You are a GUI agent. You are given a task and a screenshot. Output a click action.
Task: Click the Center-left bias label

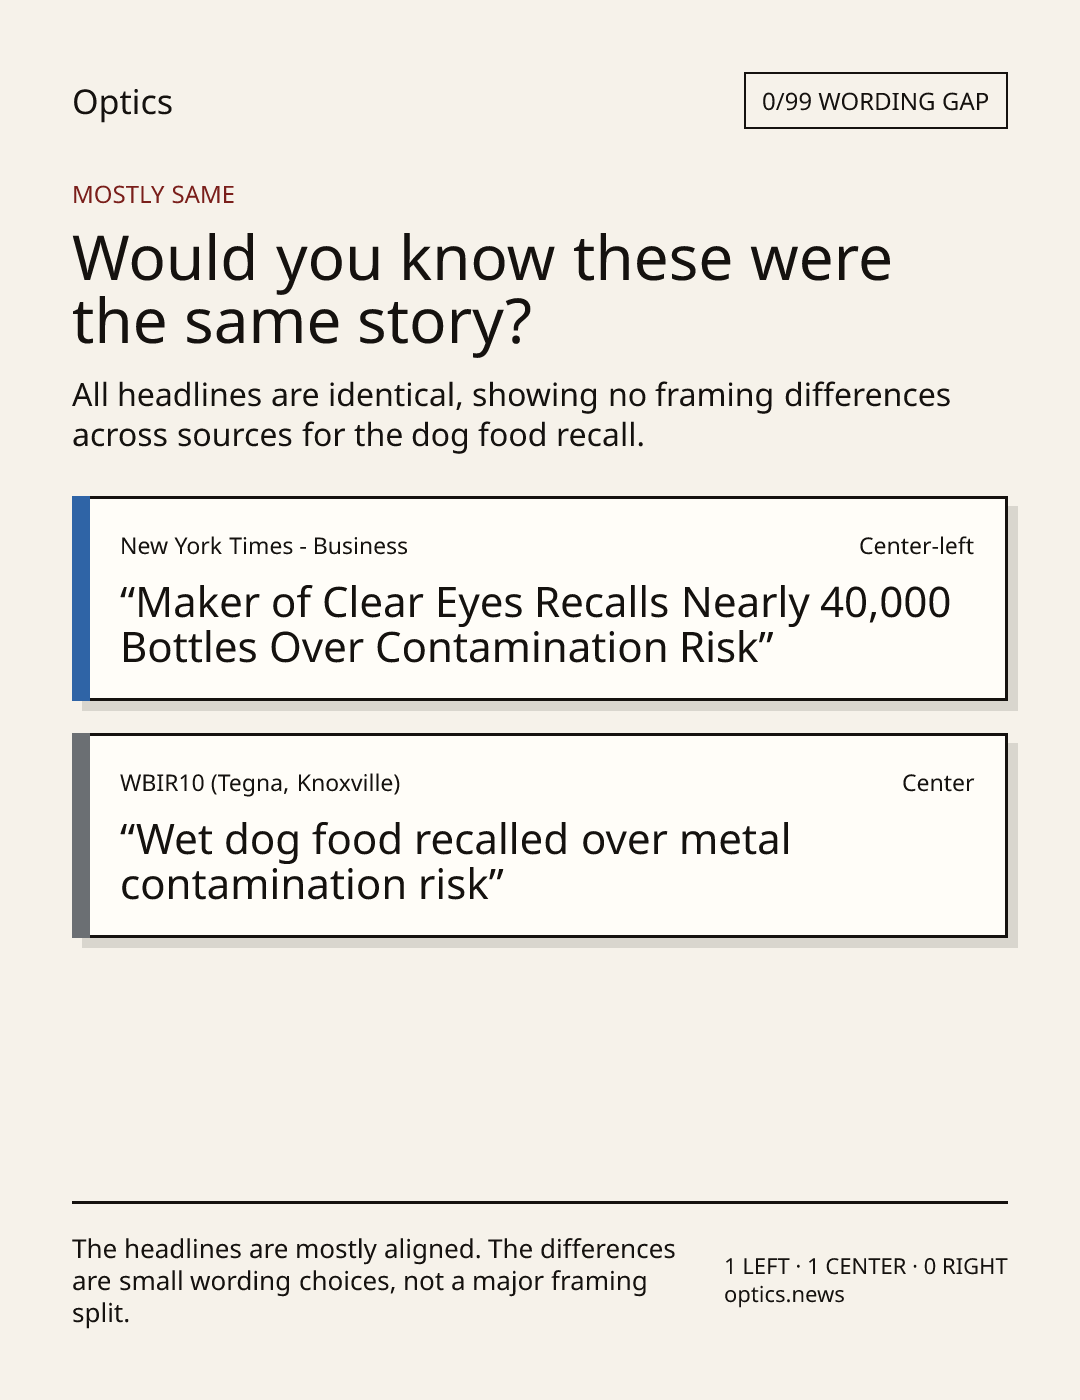click(x=916, y=546)
